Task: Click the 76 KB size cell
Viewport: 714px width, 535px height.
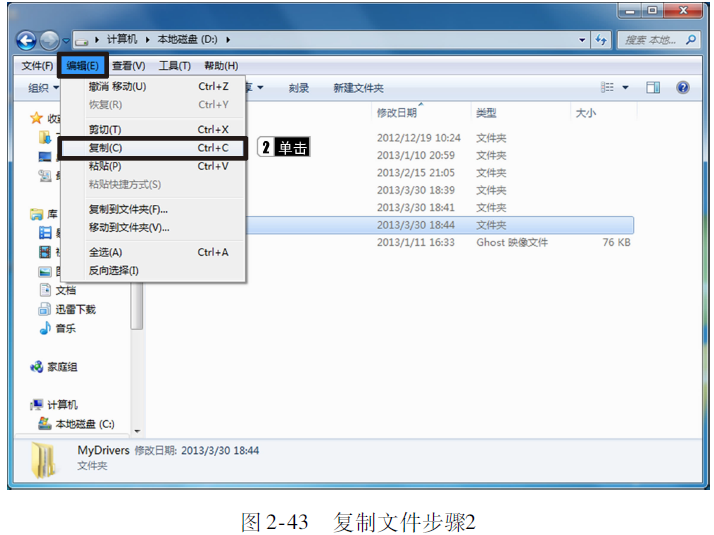Action: 617,242
